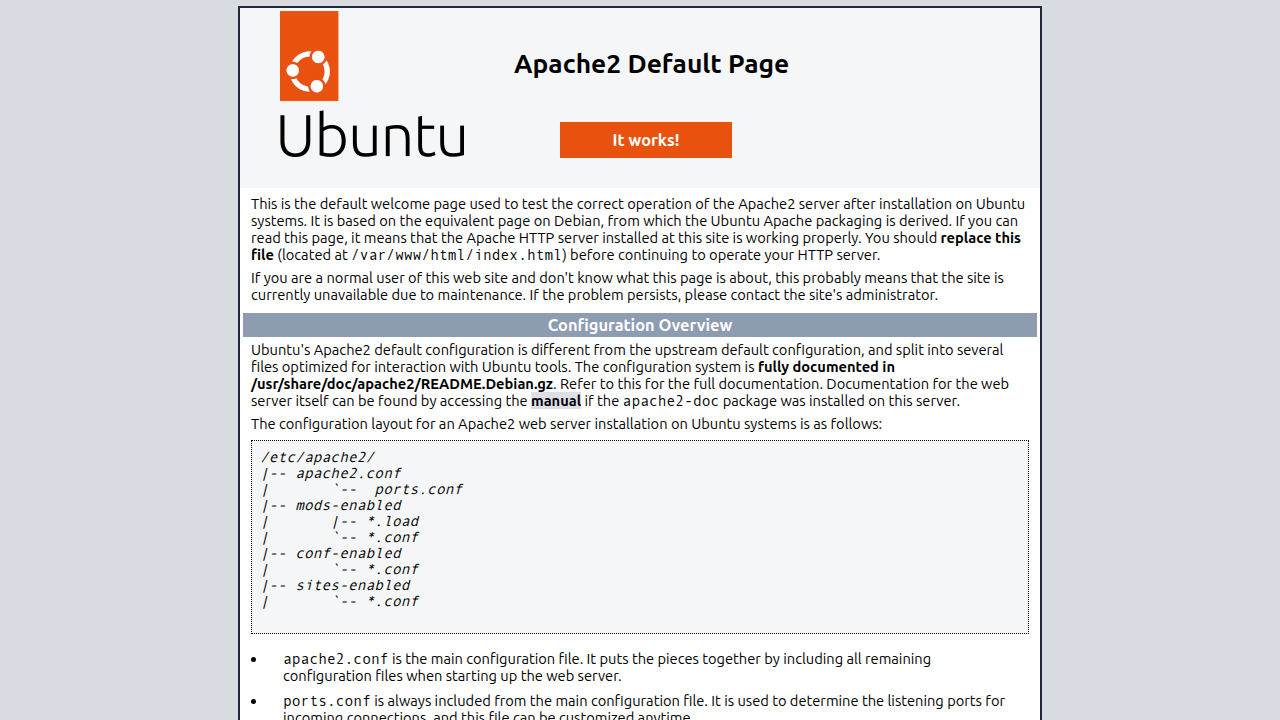
Task: Select mods-enabled folder in layout tree
Action: 349,505
